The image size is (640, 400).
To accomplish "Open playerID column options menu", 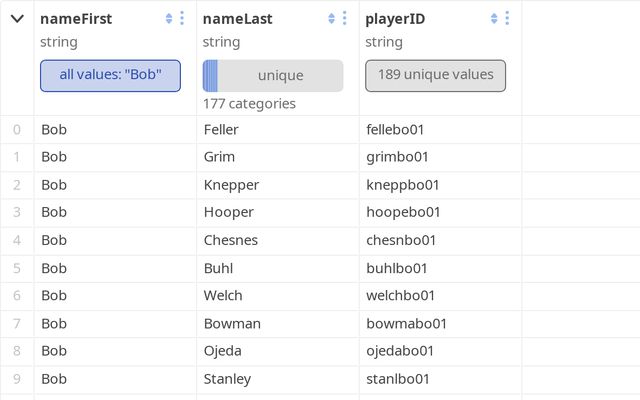I will coord(508,19).
